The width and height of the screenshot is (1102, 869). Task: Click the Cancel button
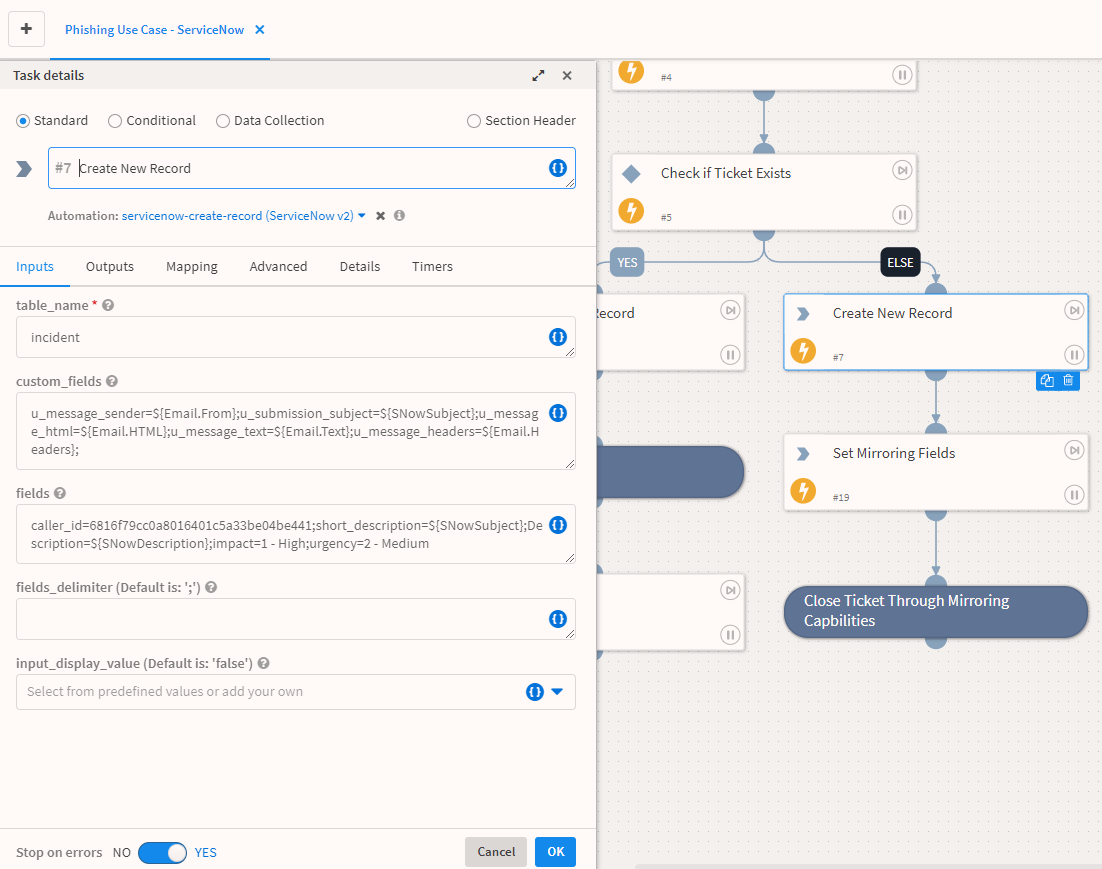(x=496, y=852)
